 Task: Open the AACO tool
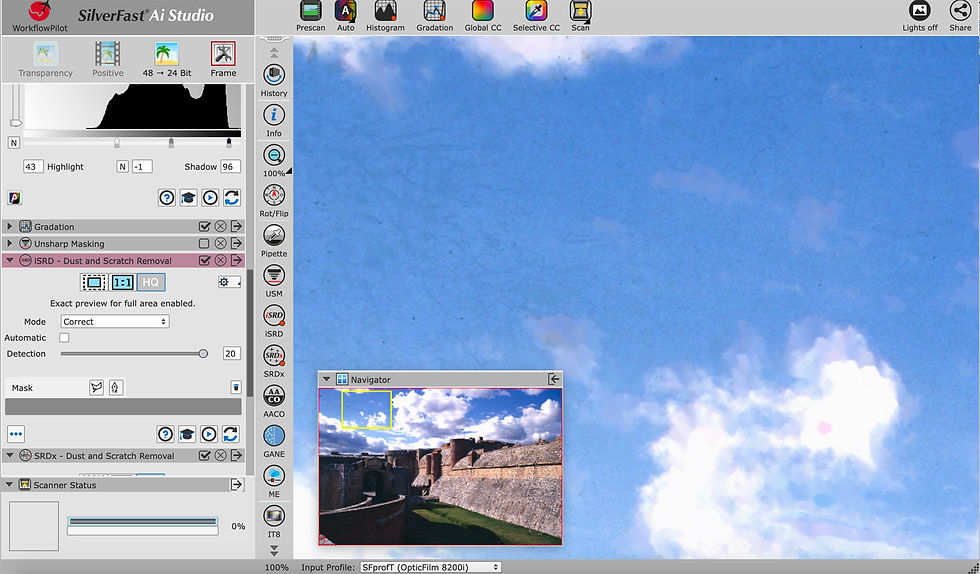274,400
